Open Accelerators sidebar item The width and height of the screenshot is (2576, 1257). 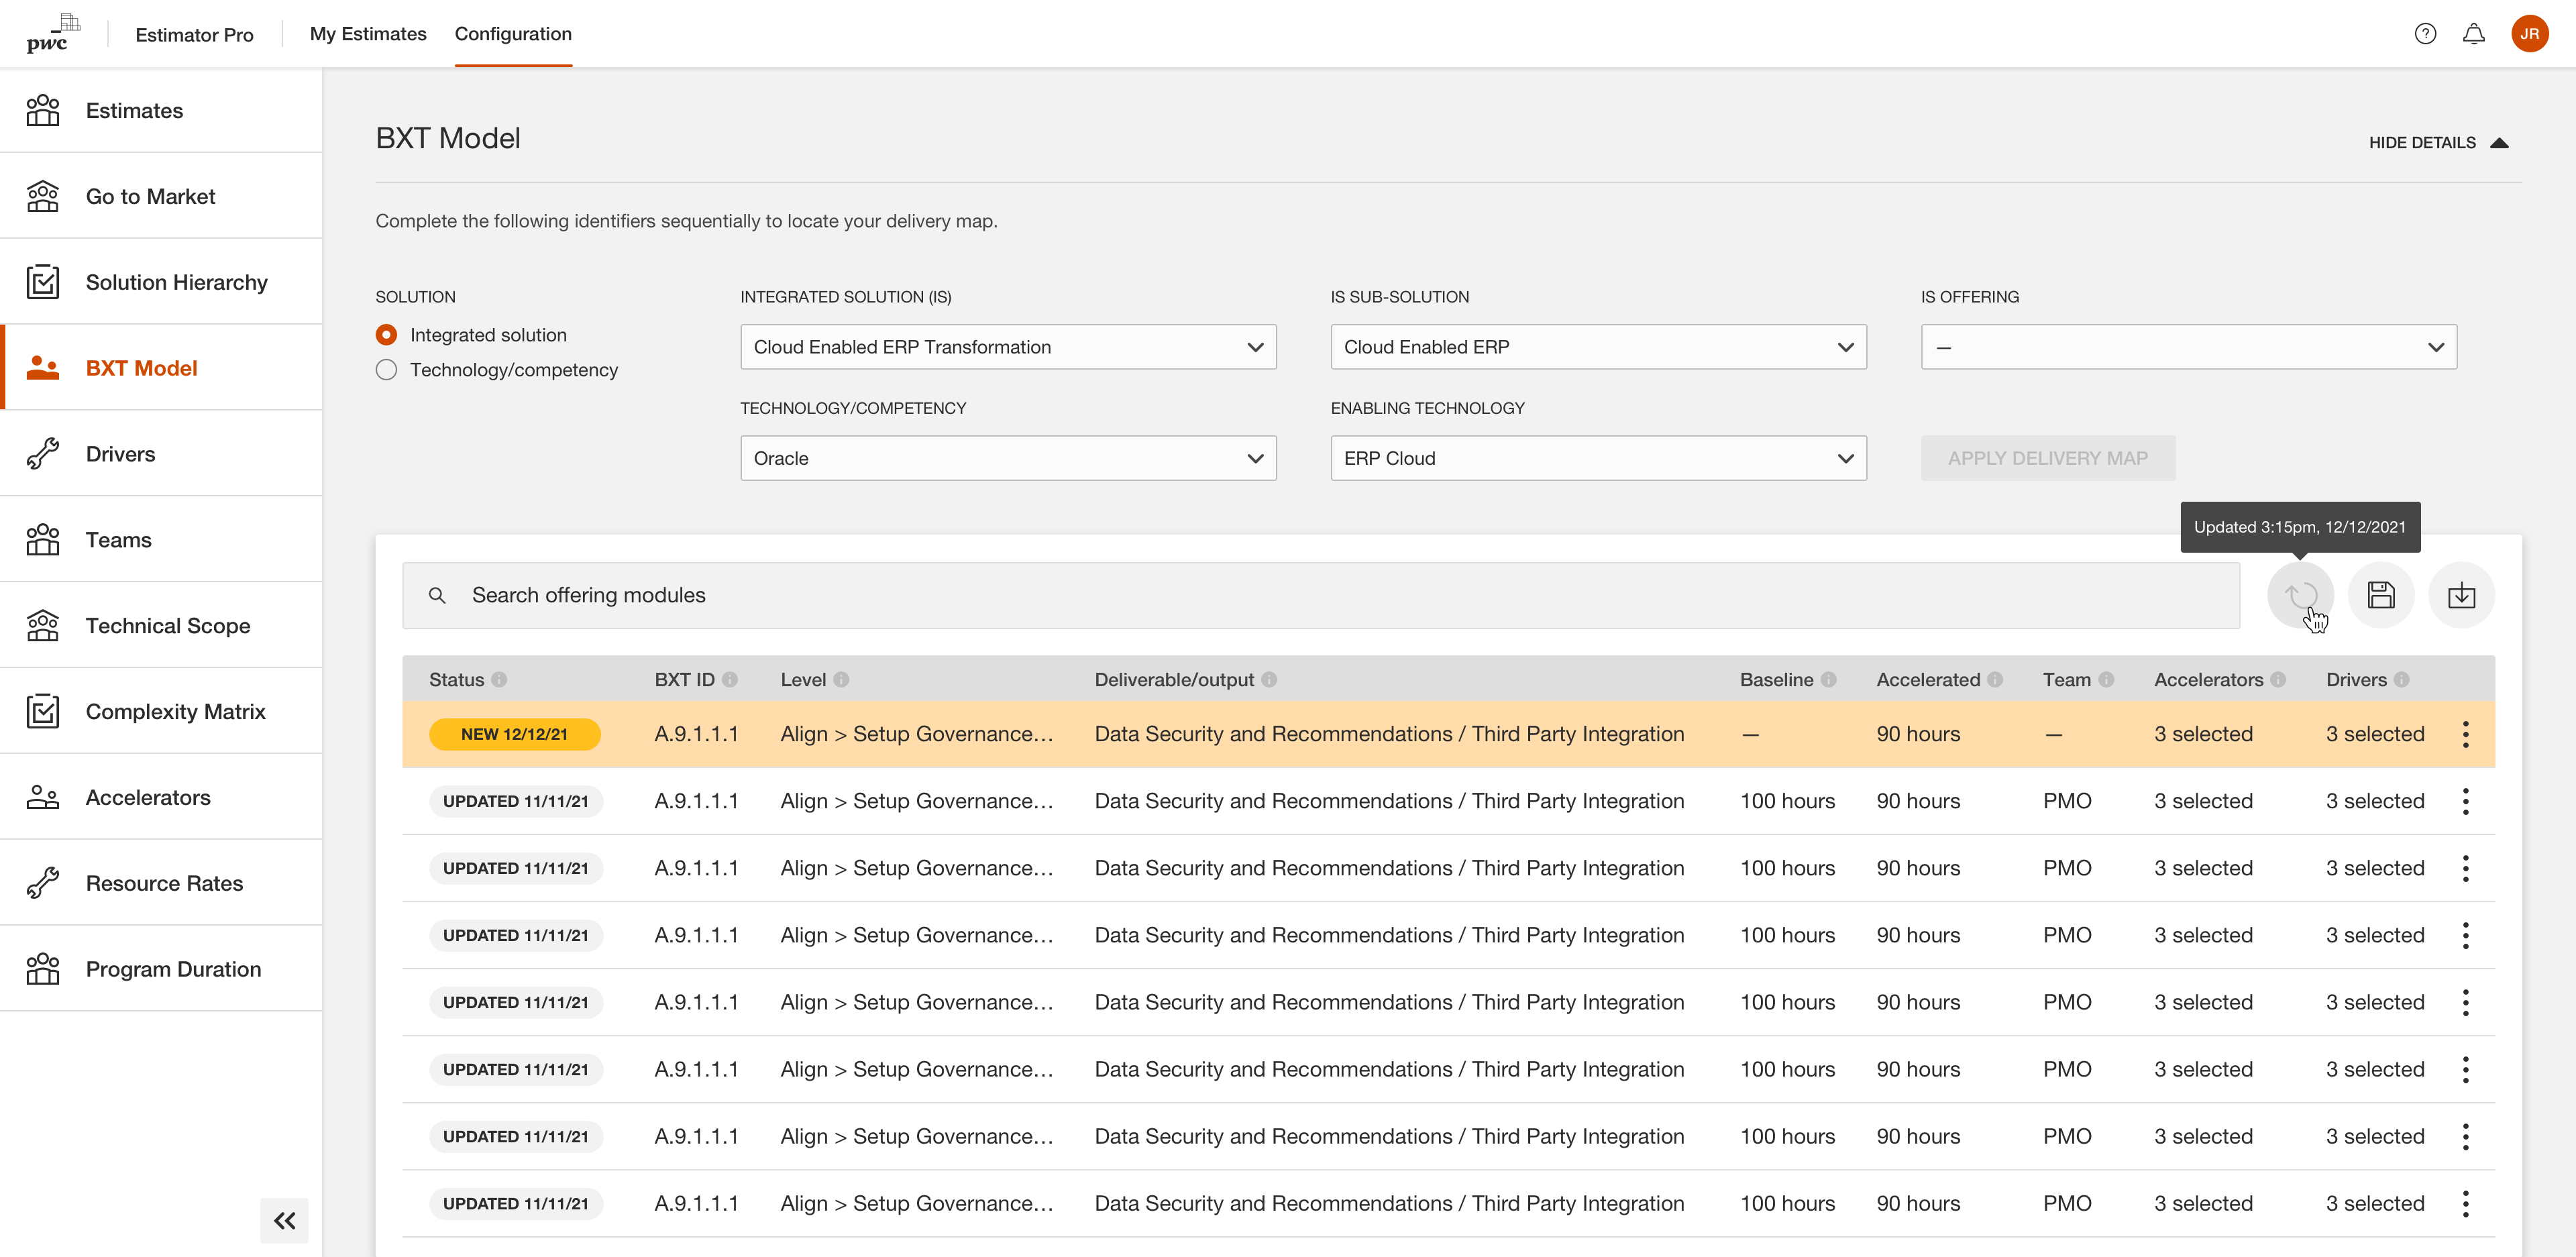coord(161,797)
